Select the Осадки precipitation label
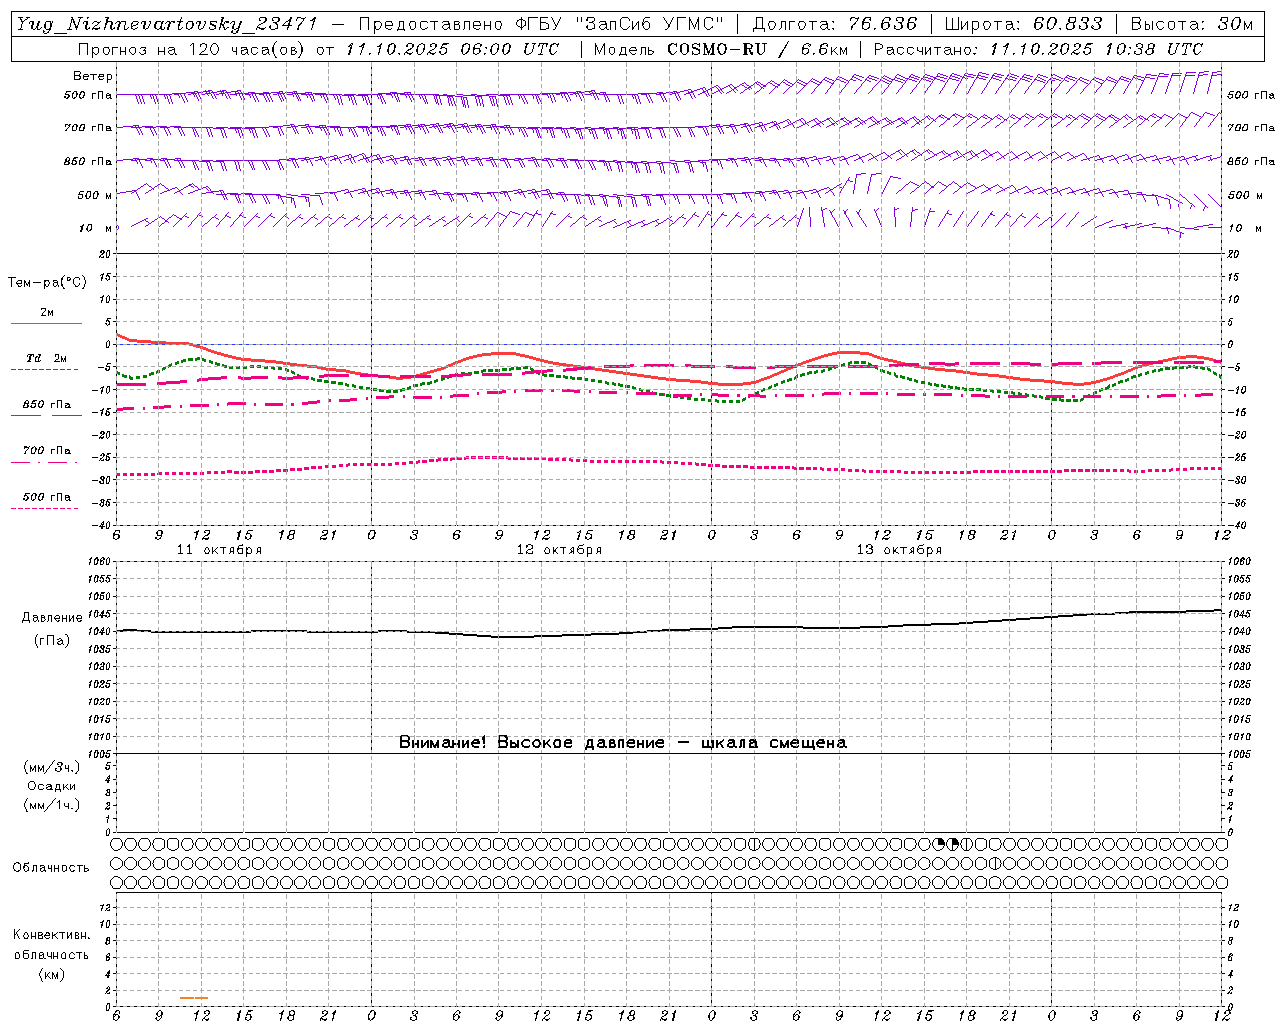 (52, 786)
